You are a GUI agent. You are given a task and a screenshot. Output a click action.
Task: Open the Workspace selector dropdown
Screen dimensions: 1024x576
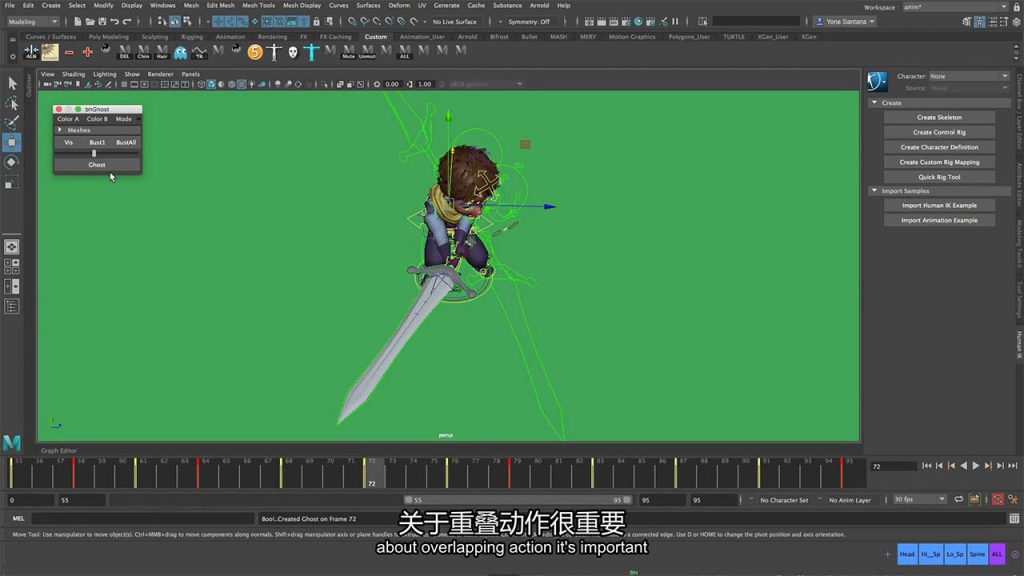click(955, 7)
